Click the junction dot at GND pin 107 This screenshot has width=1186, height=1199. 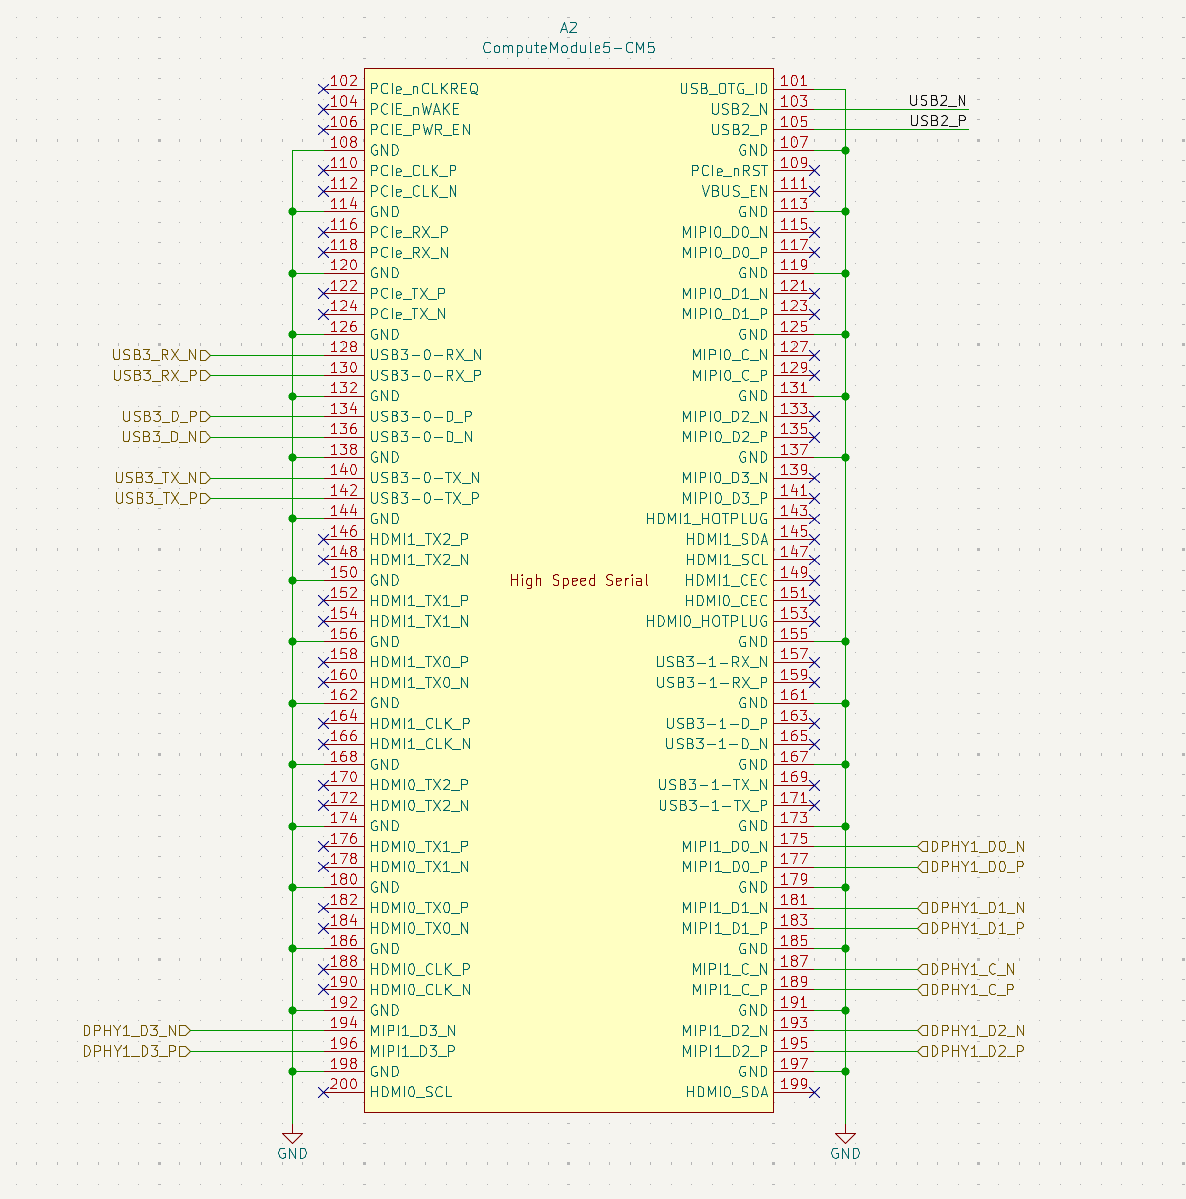845,151
